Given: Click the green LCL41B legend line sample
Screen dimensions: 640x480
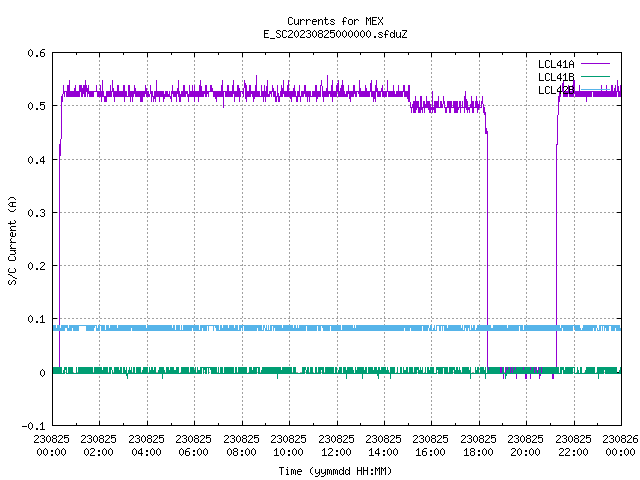Looking at the screenshot, I should pyautogui.click(x=595, y=76).
